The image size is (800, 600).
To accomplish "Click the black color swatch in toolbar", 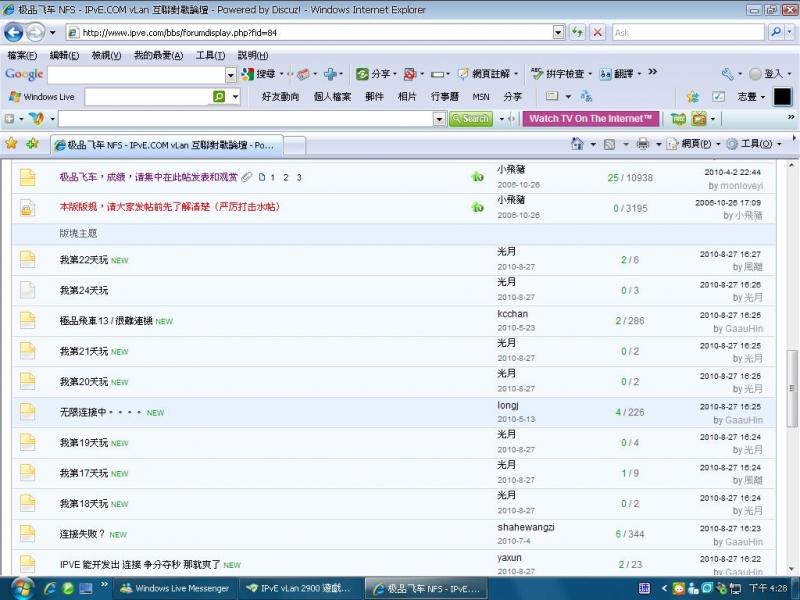I will 782,97.
